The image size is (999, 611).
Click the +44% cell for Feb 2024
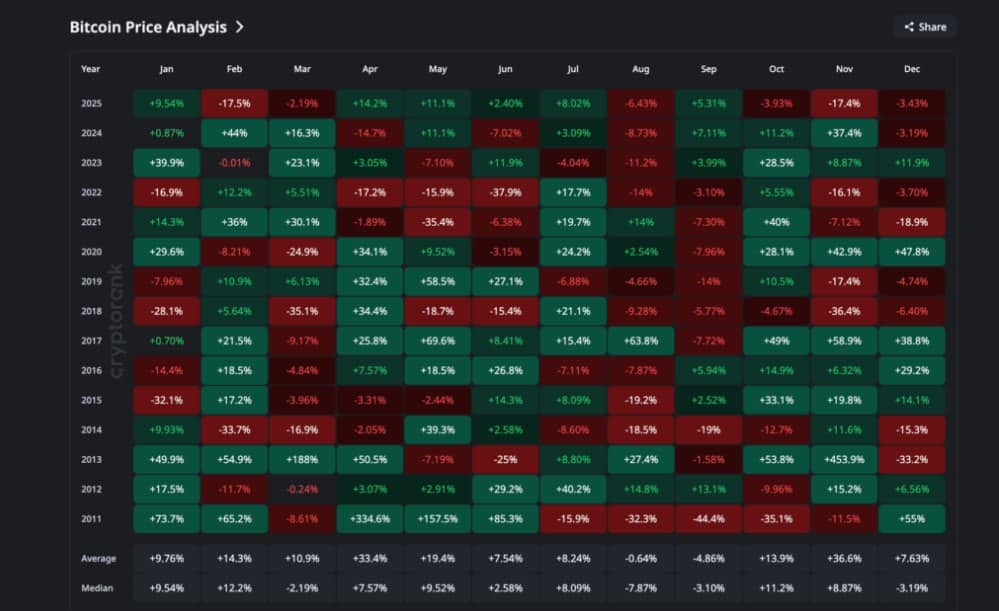coord(234,133)
